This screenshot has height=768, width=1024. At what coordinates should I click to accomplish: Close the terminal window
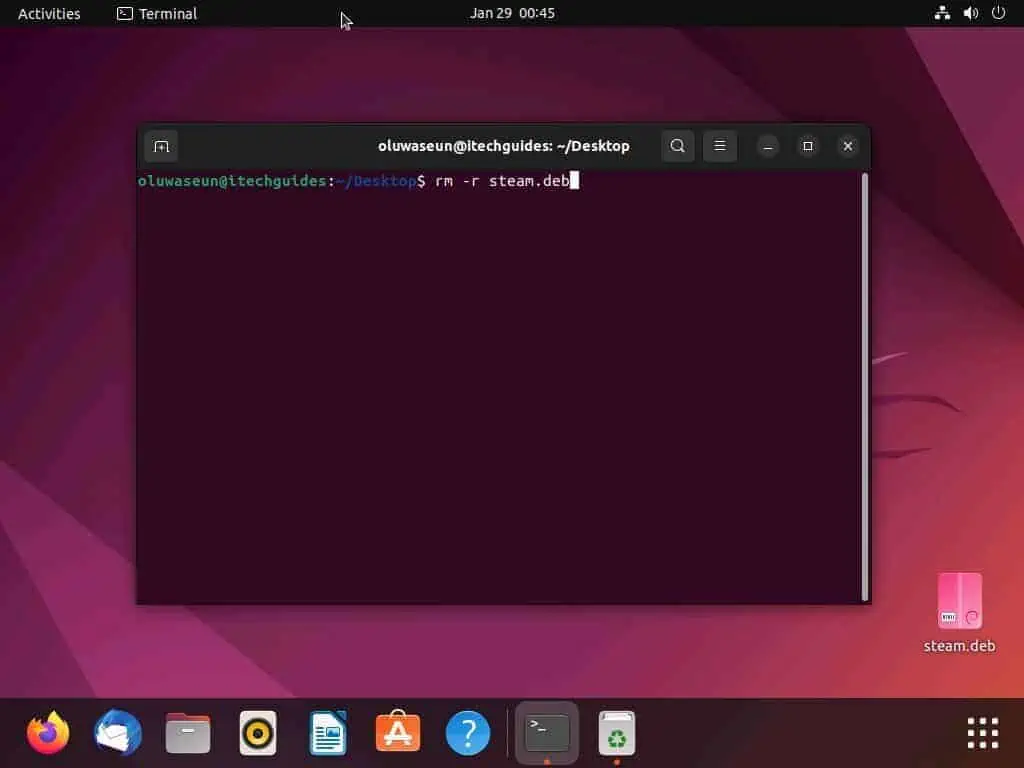pyautogui.click(x=848, y=146)
